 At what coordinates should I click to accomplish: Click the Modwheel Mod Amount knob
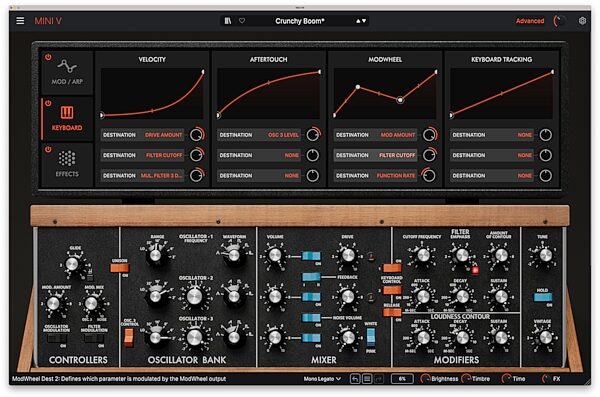click(429, 135)
